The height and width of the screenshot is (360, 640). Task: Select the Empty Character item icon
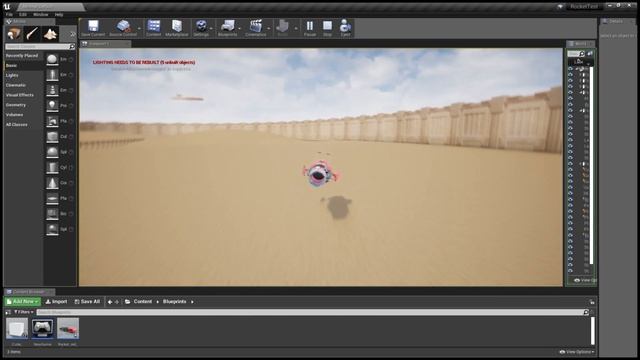point(52,75)
